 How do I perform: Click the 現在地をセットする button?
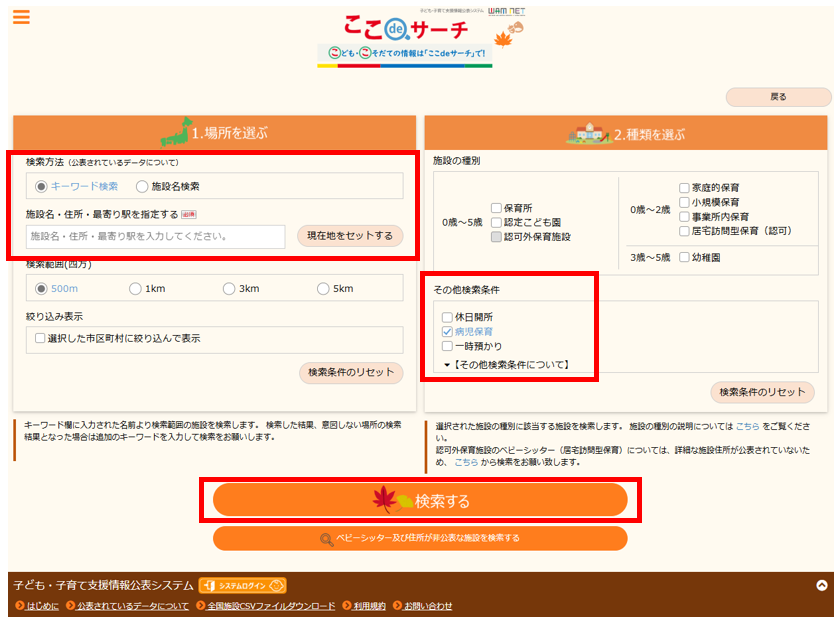[x=350, y=236]
